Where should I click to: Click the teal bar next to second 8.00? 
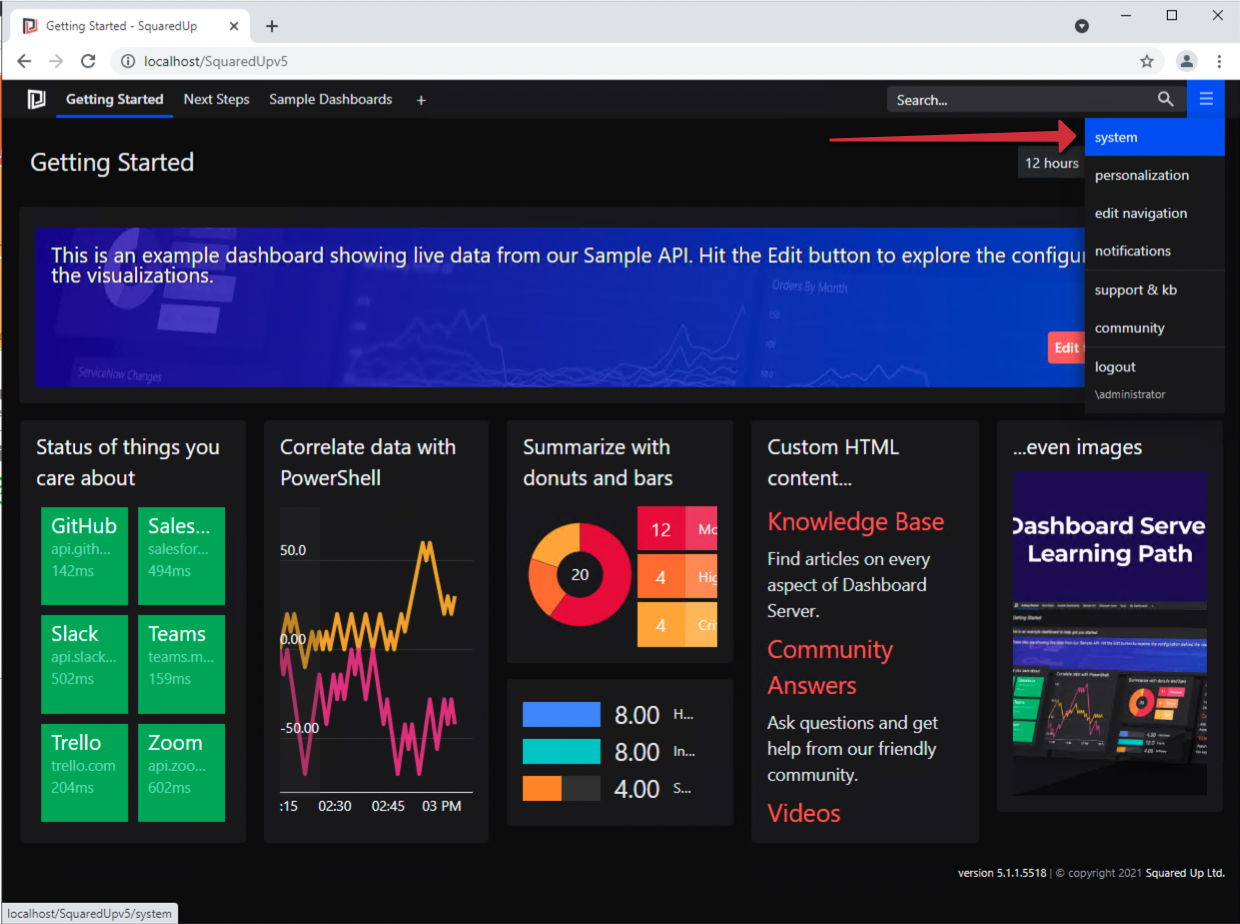point(561,752)
